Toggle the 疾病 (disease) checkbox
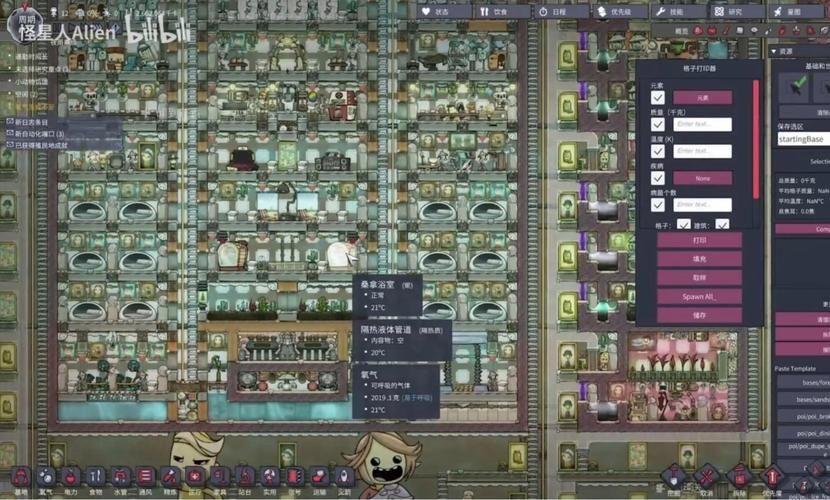Image resolution: width=830 pixels, height=500 pixels. click(x=657, y=178)
